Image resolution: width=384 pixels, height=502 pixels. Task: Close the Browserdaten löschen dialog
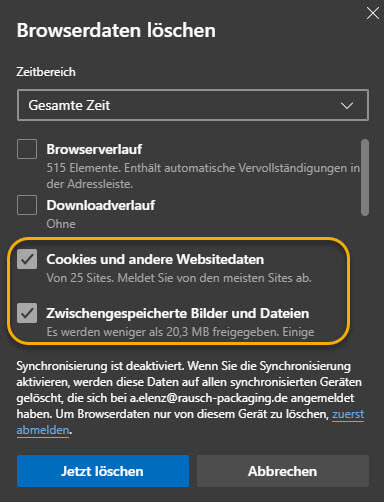(x=373, y=14)
